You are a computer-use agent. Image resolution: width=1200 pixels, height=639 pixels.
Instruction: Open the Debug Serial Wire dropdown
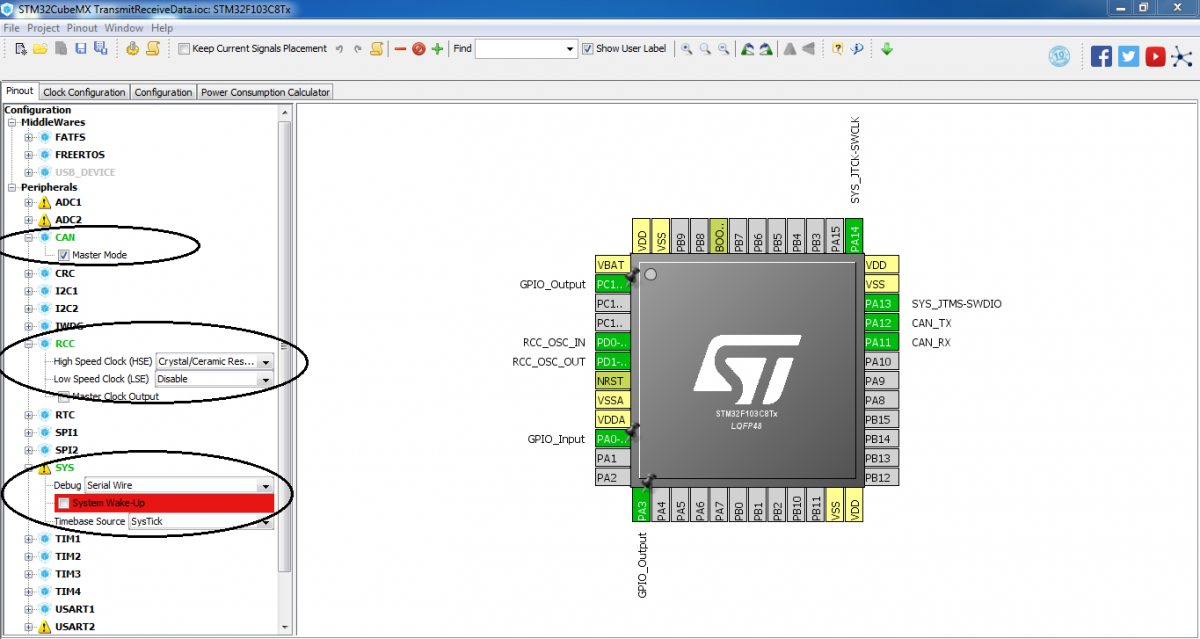[264, 485]
